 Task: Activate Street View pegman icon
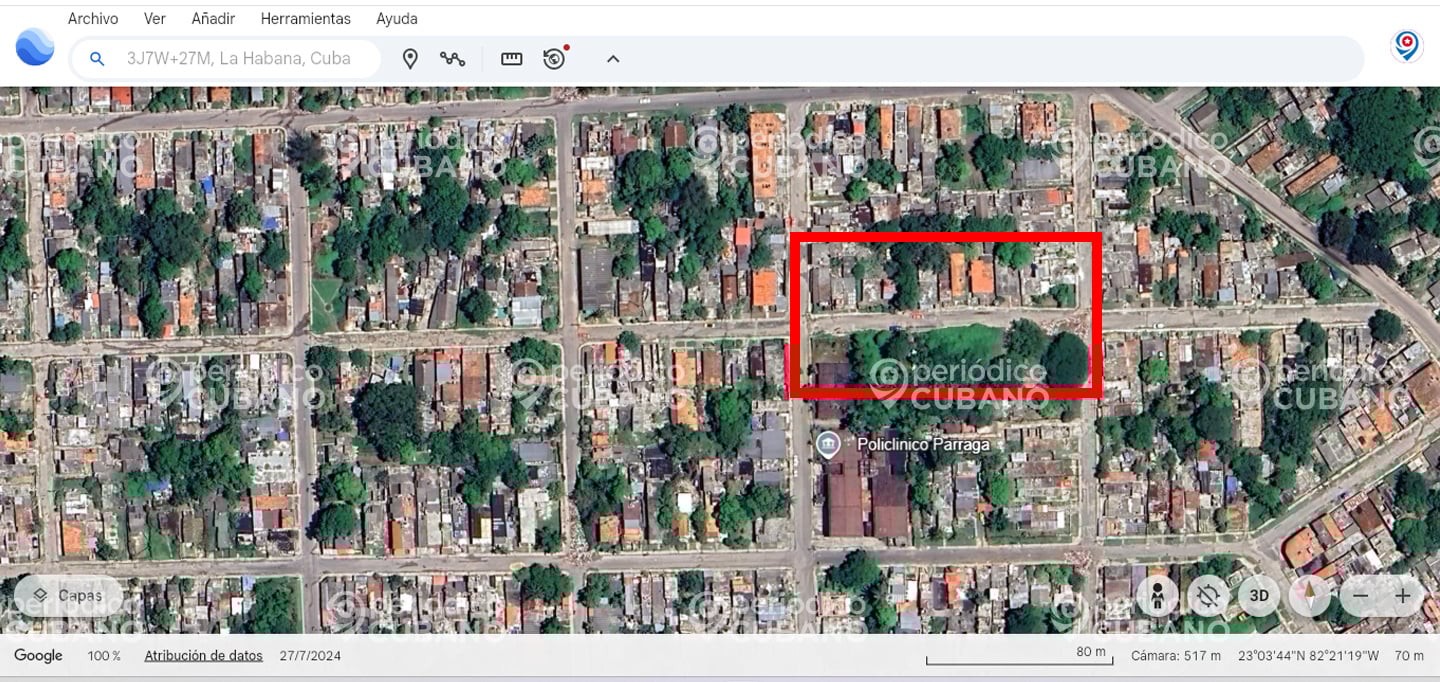coord(1157,597)
